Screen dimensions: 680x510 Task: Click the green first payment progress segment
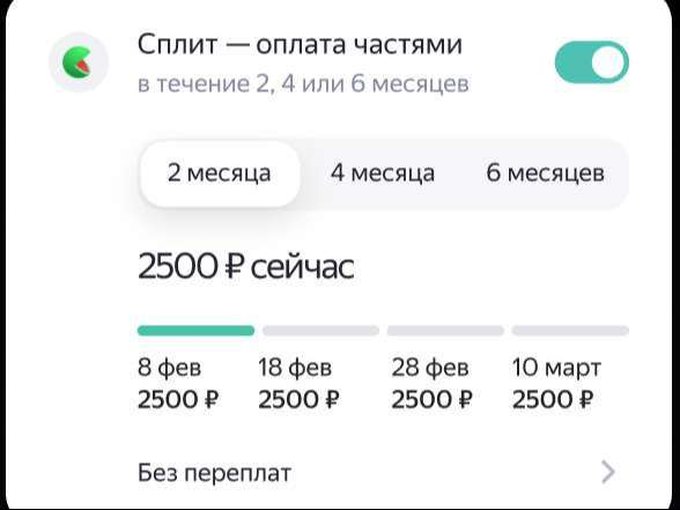(x=195, y=330)
